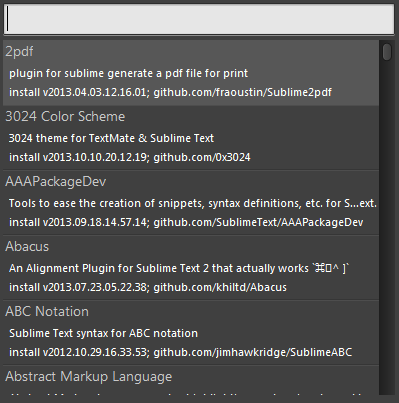Screen dimensions: 399x403
Task: Click the github.com/0x3024 install line
Action: click(x=130, y=157)
